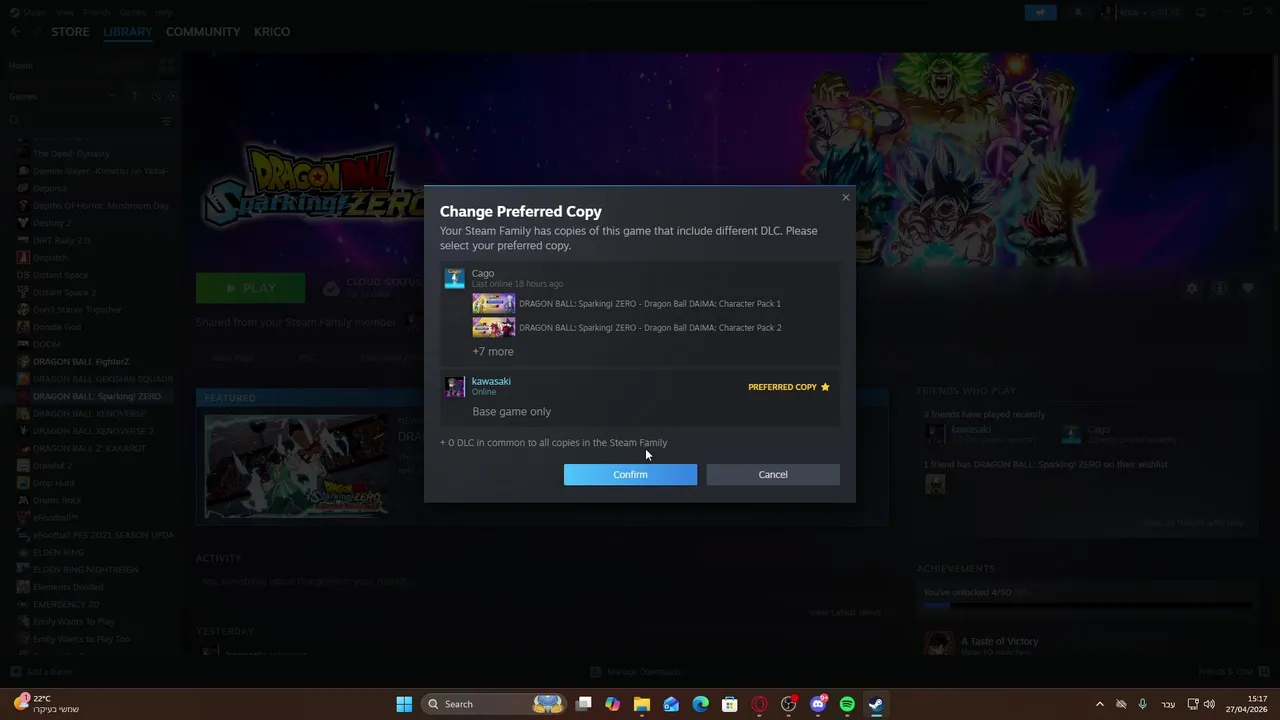Go back with the navigation arrow

[x=15, y=32]
